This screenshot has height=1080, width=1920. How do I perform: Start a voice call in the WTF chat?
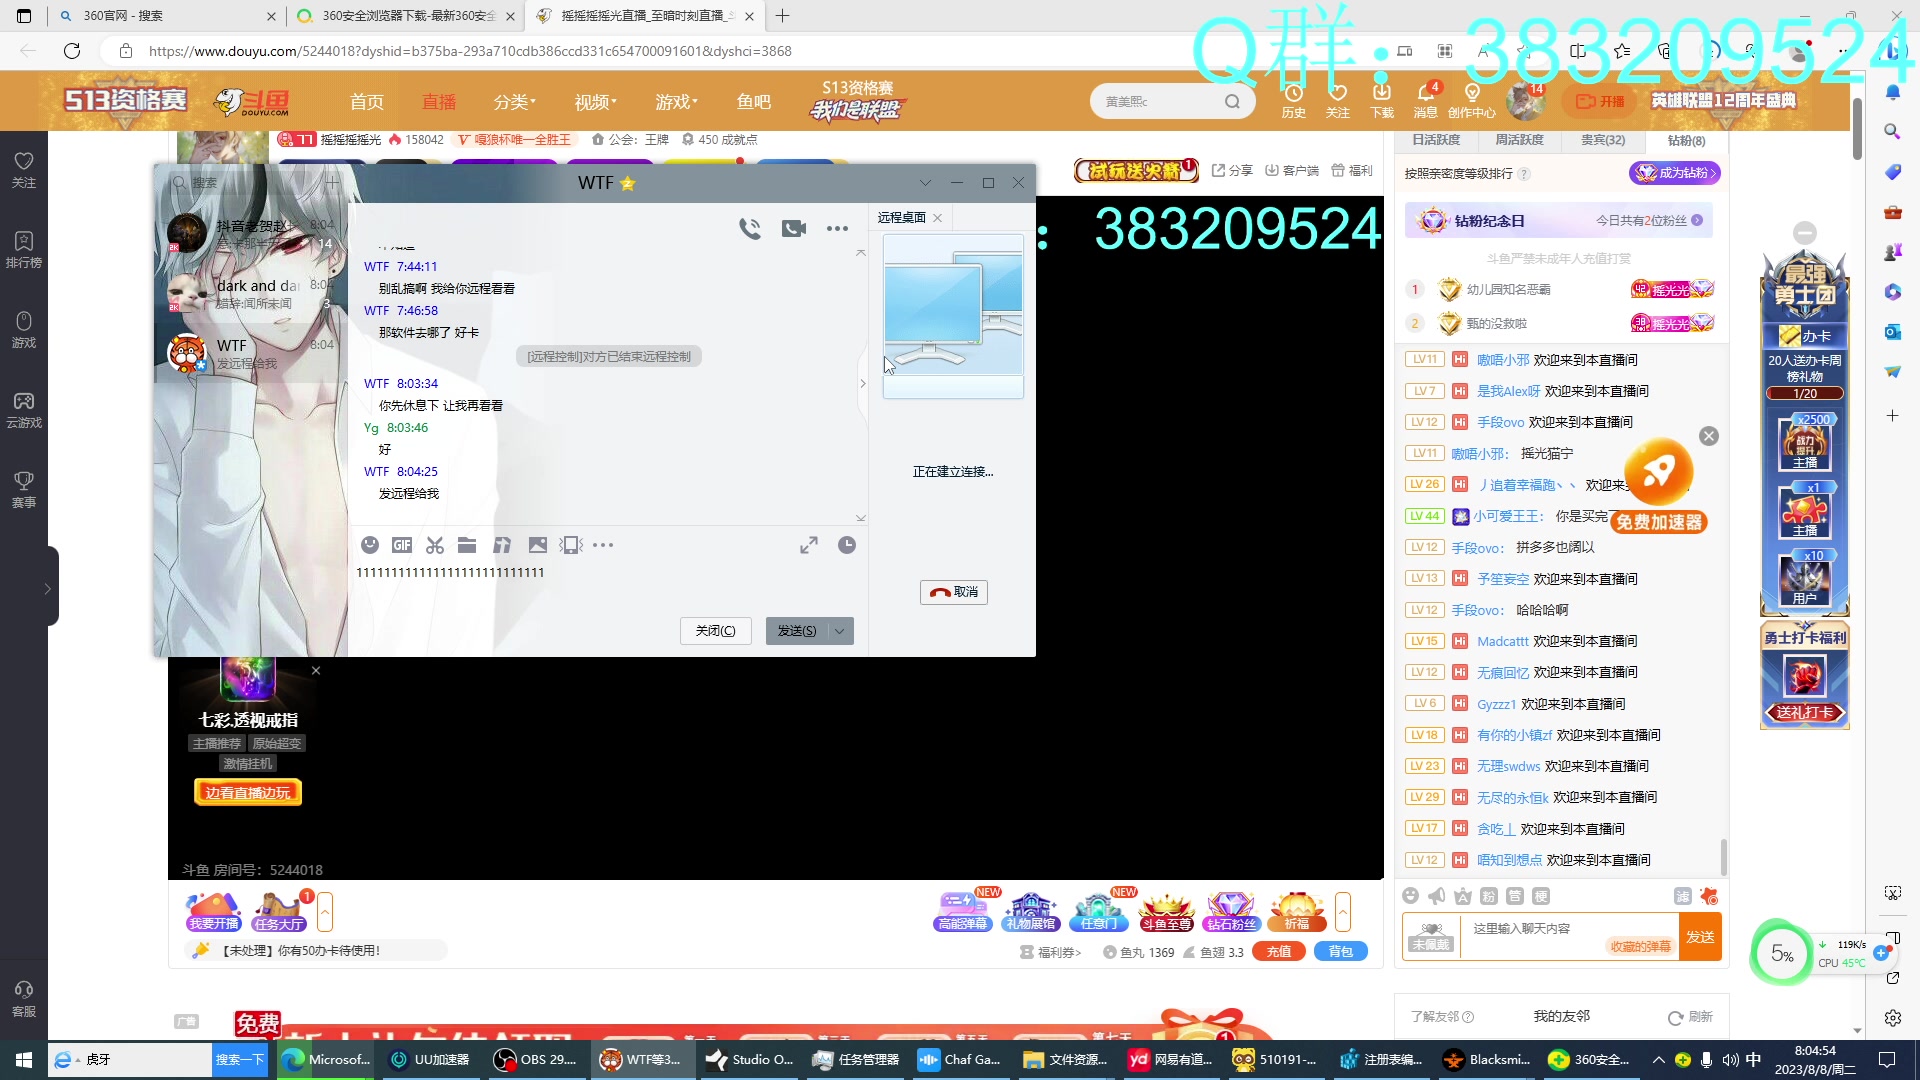[x=749, y=229]
